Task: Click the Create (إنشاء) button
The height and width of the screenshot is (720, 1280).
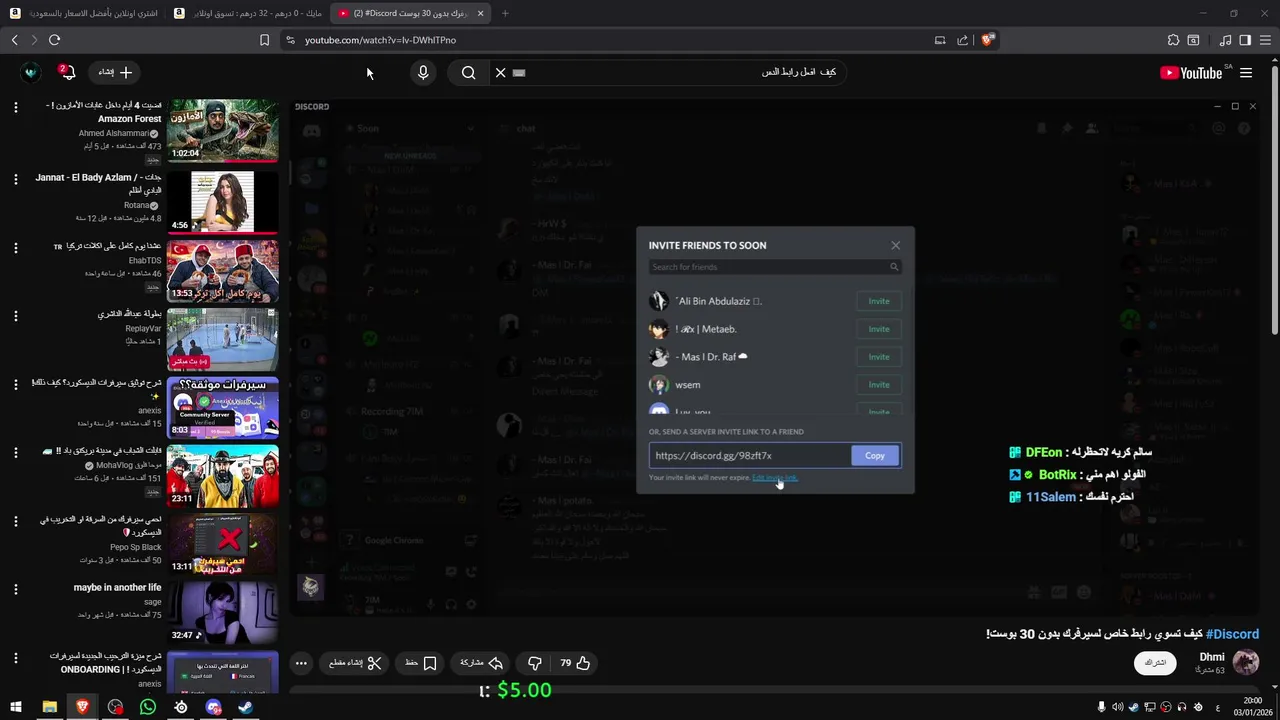Action: (114, 72)
